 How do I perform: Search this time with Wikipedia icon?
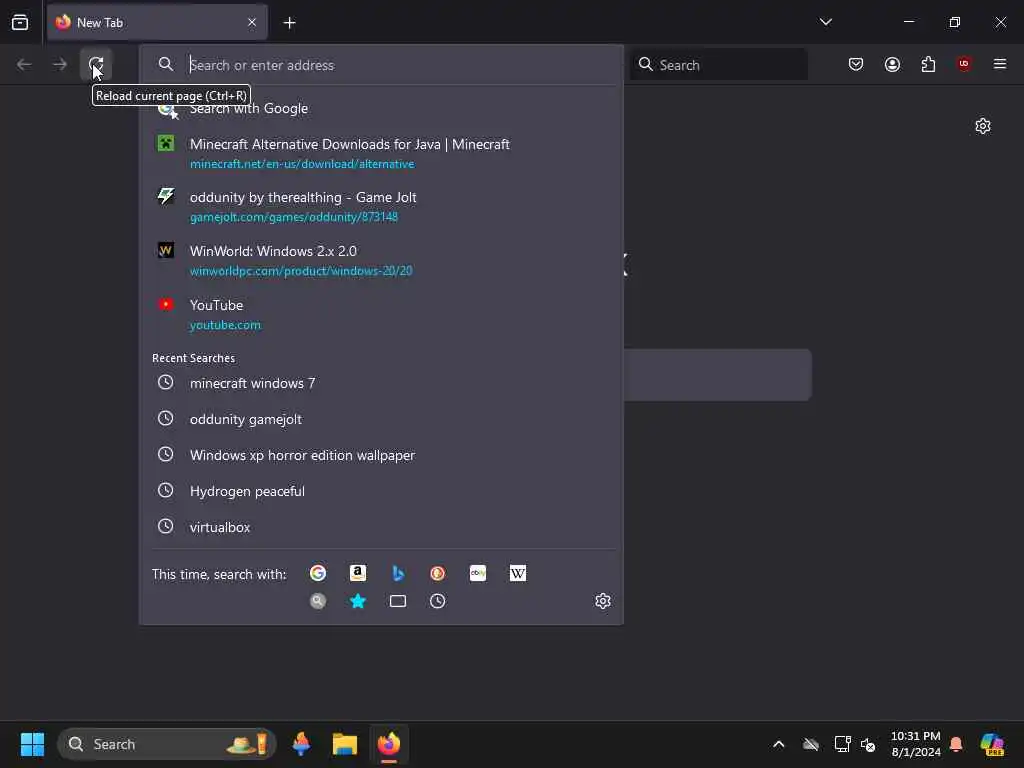click(x=518, y=573)
